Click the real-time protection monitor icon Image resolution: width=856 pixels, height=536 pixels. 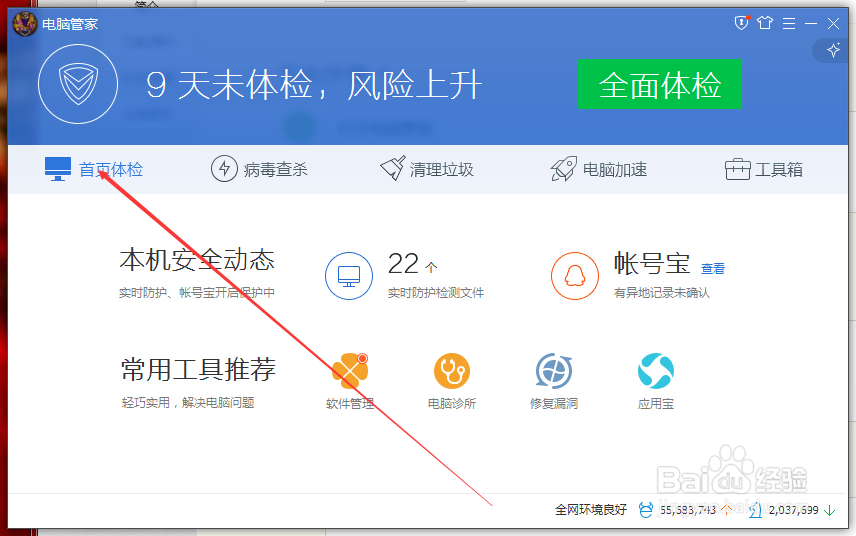(x=349, y=276)
